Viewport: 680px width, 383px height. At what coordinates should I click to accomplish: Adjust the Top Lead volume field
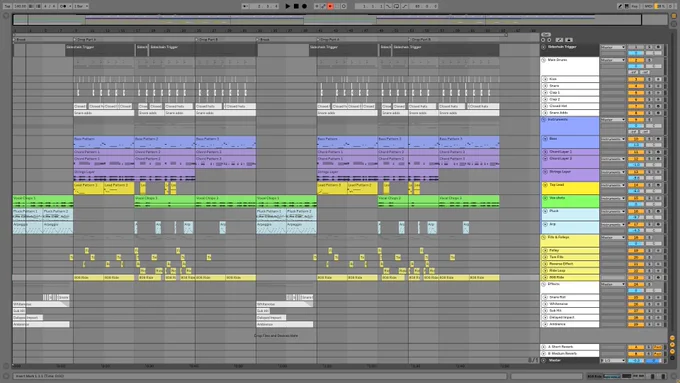coord(635,191)
